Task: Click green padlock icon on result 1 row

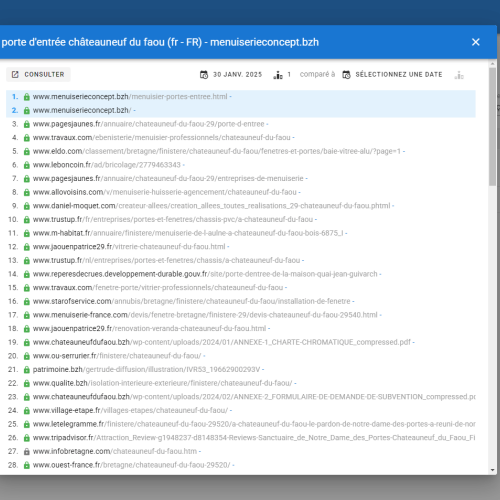Action: click(27, 97)
